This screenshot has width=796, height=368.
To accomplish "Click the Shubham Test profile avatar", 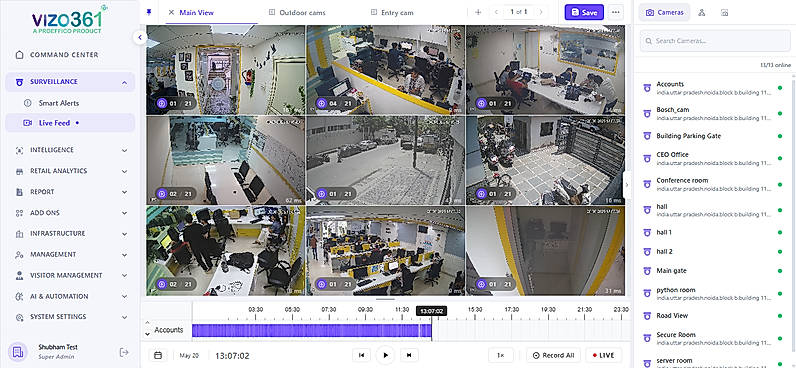I will (x=18, y=352).
